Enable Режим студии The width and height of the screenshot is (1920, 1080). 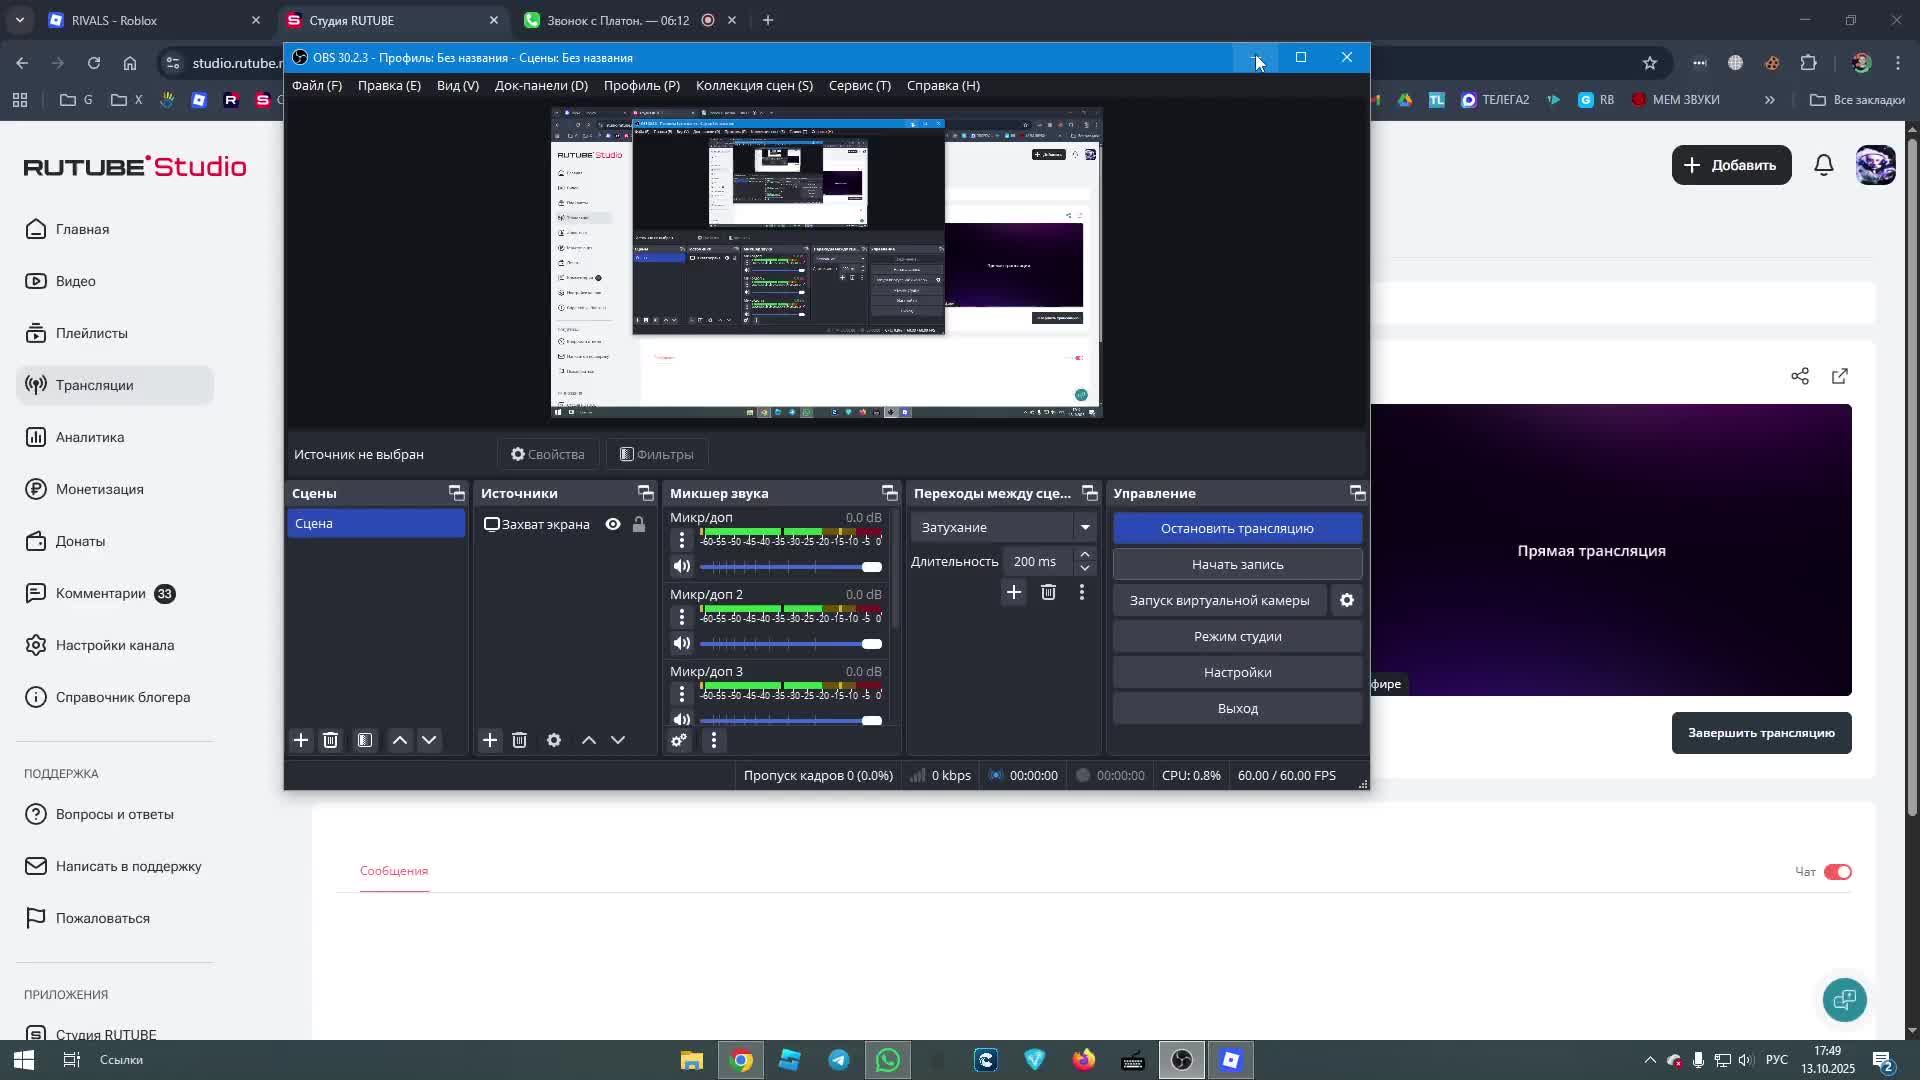click(x=1237, y=636)
